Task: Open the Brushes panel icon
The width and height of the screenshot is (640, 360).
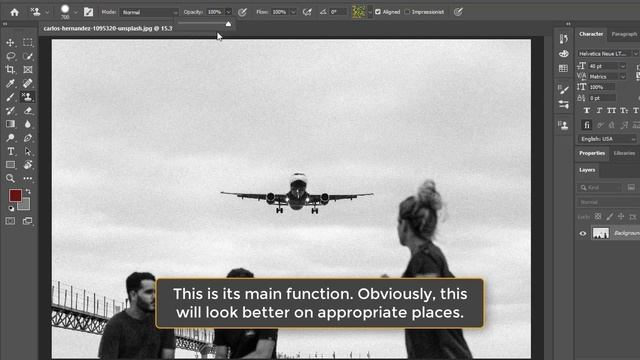Action: [564, 89]
